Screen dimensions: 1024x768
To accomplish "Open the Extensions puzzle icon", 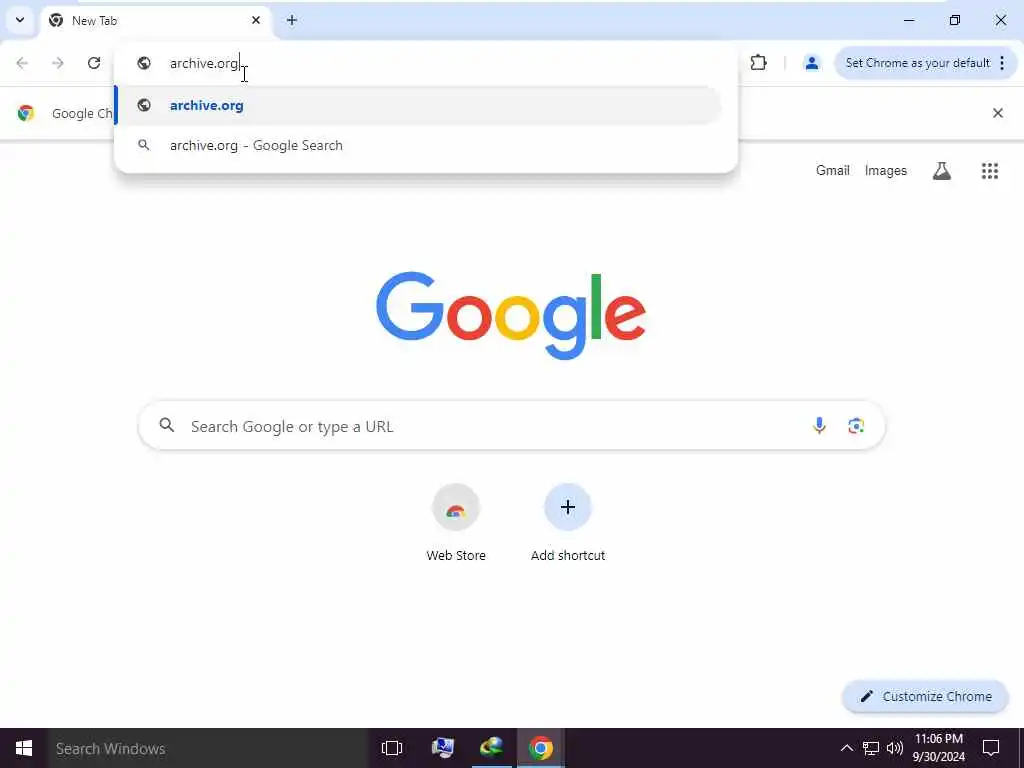I will coord(758,63).
